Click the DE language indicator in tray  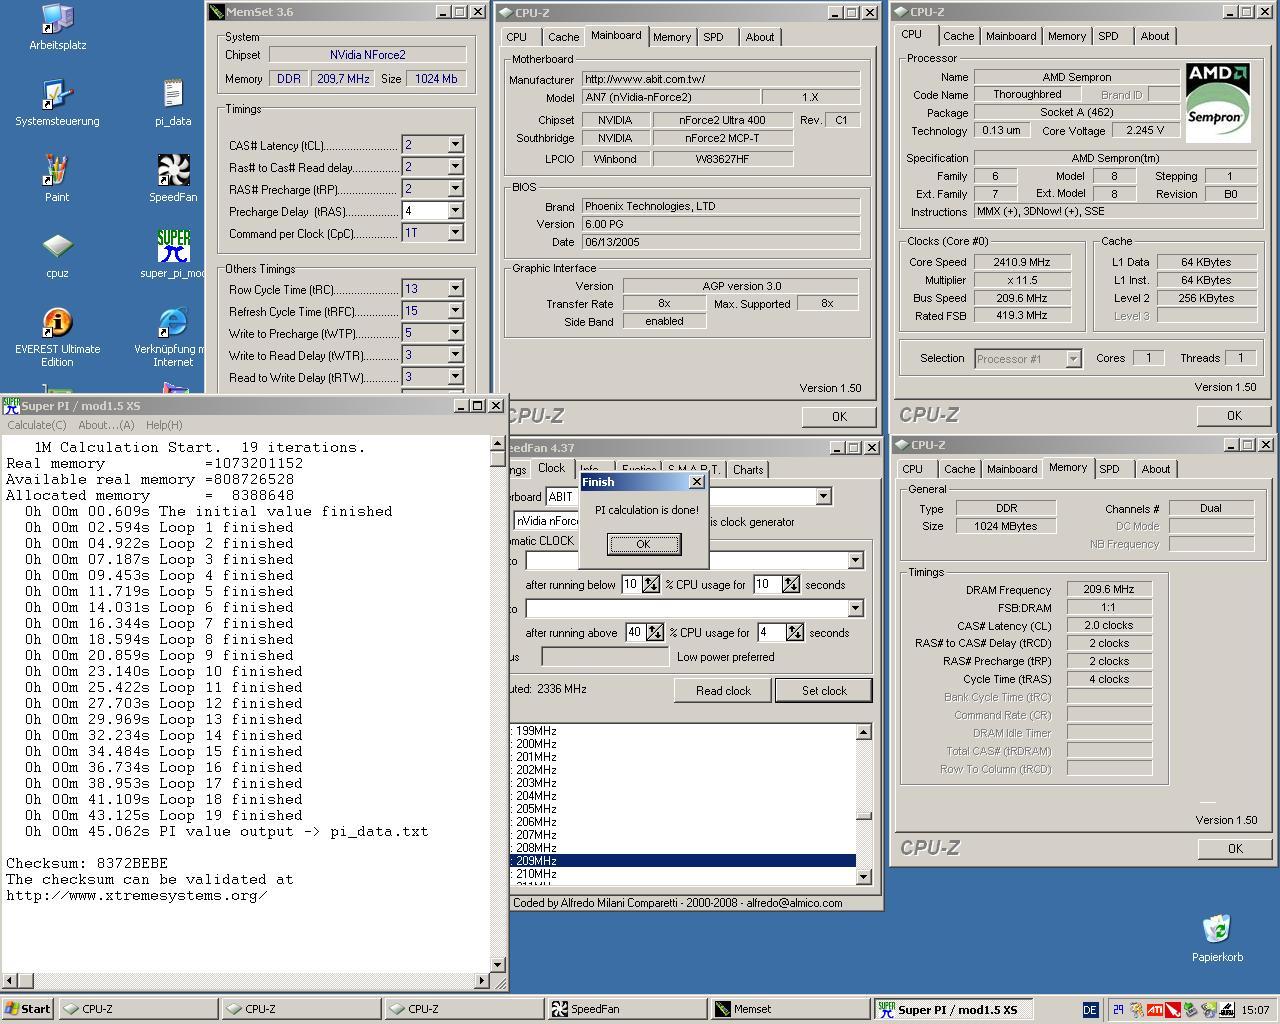point(1090,1010)
